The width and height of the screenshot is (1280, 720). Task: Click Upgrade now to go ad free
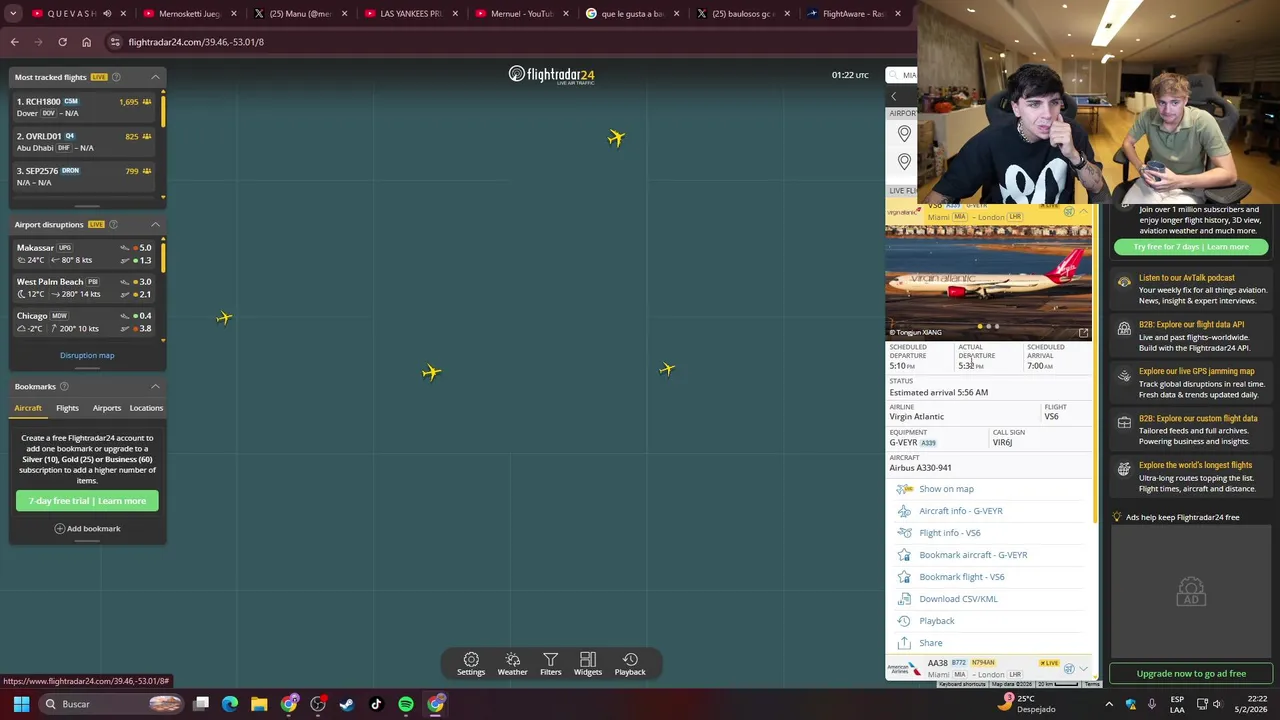click(1191, 674)
